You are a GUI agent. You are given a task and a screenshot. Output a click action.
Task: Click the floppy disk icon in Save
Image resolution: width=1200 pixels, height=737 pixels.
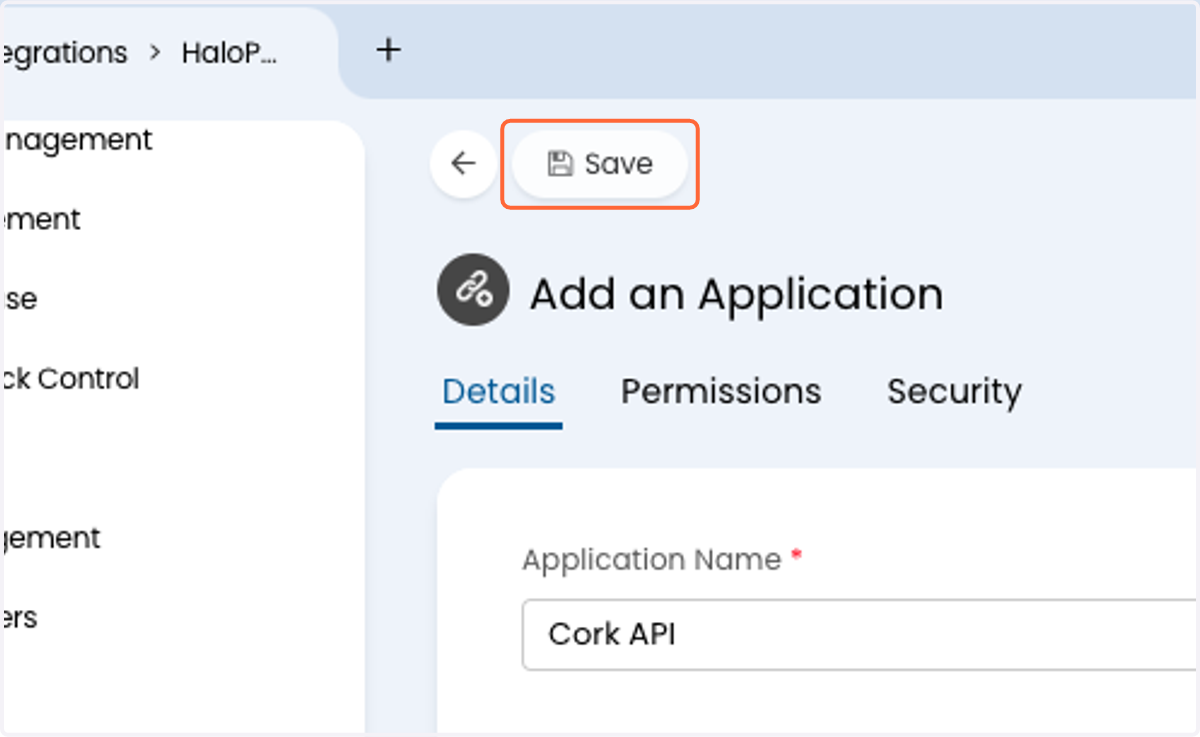click(560, 164)
